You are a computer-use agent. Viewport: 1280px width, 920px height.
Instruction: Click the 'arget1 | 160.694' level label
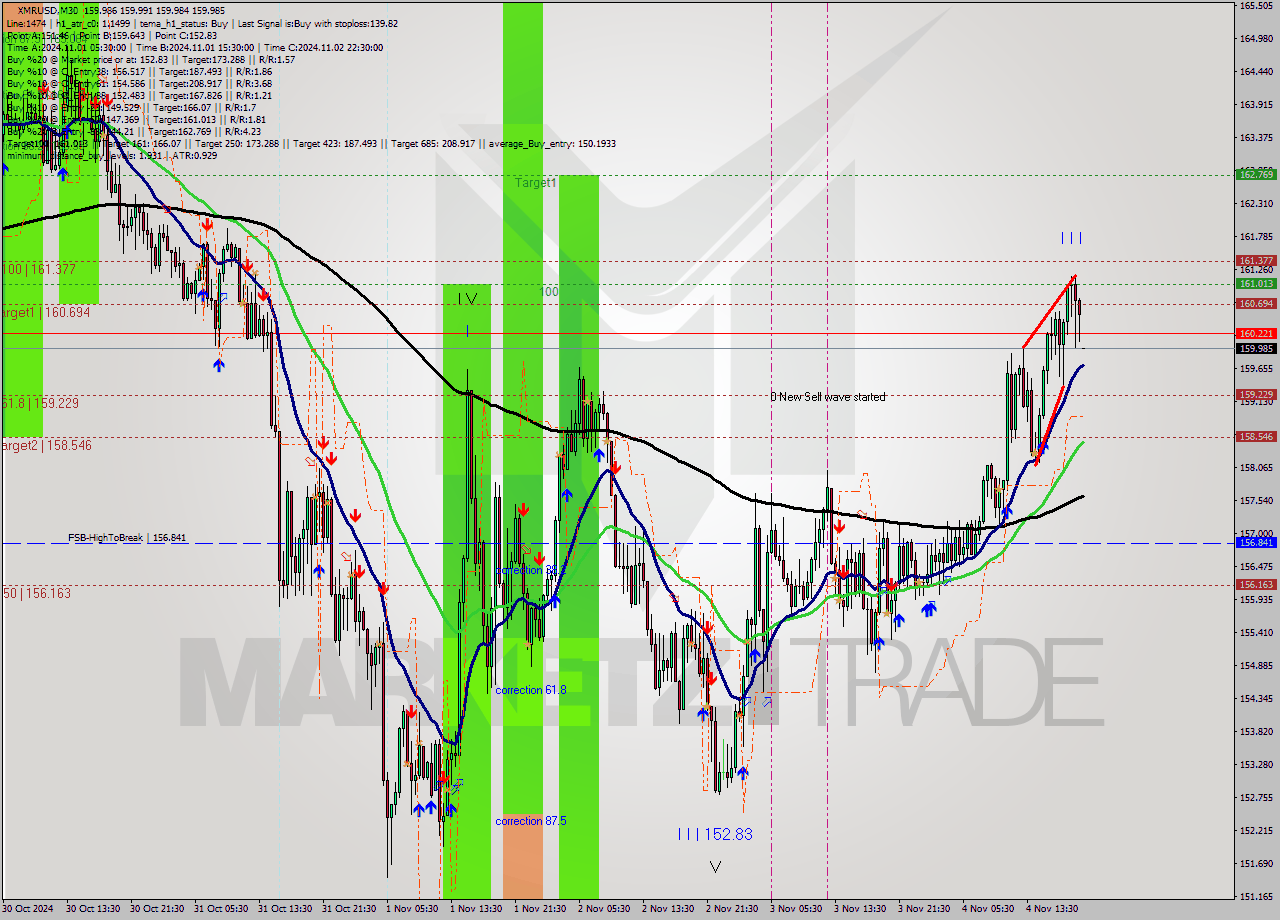46,312
